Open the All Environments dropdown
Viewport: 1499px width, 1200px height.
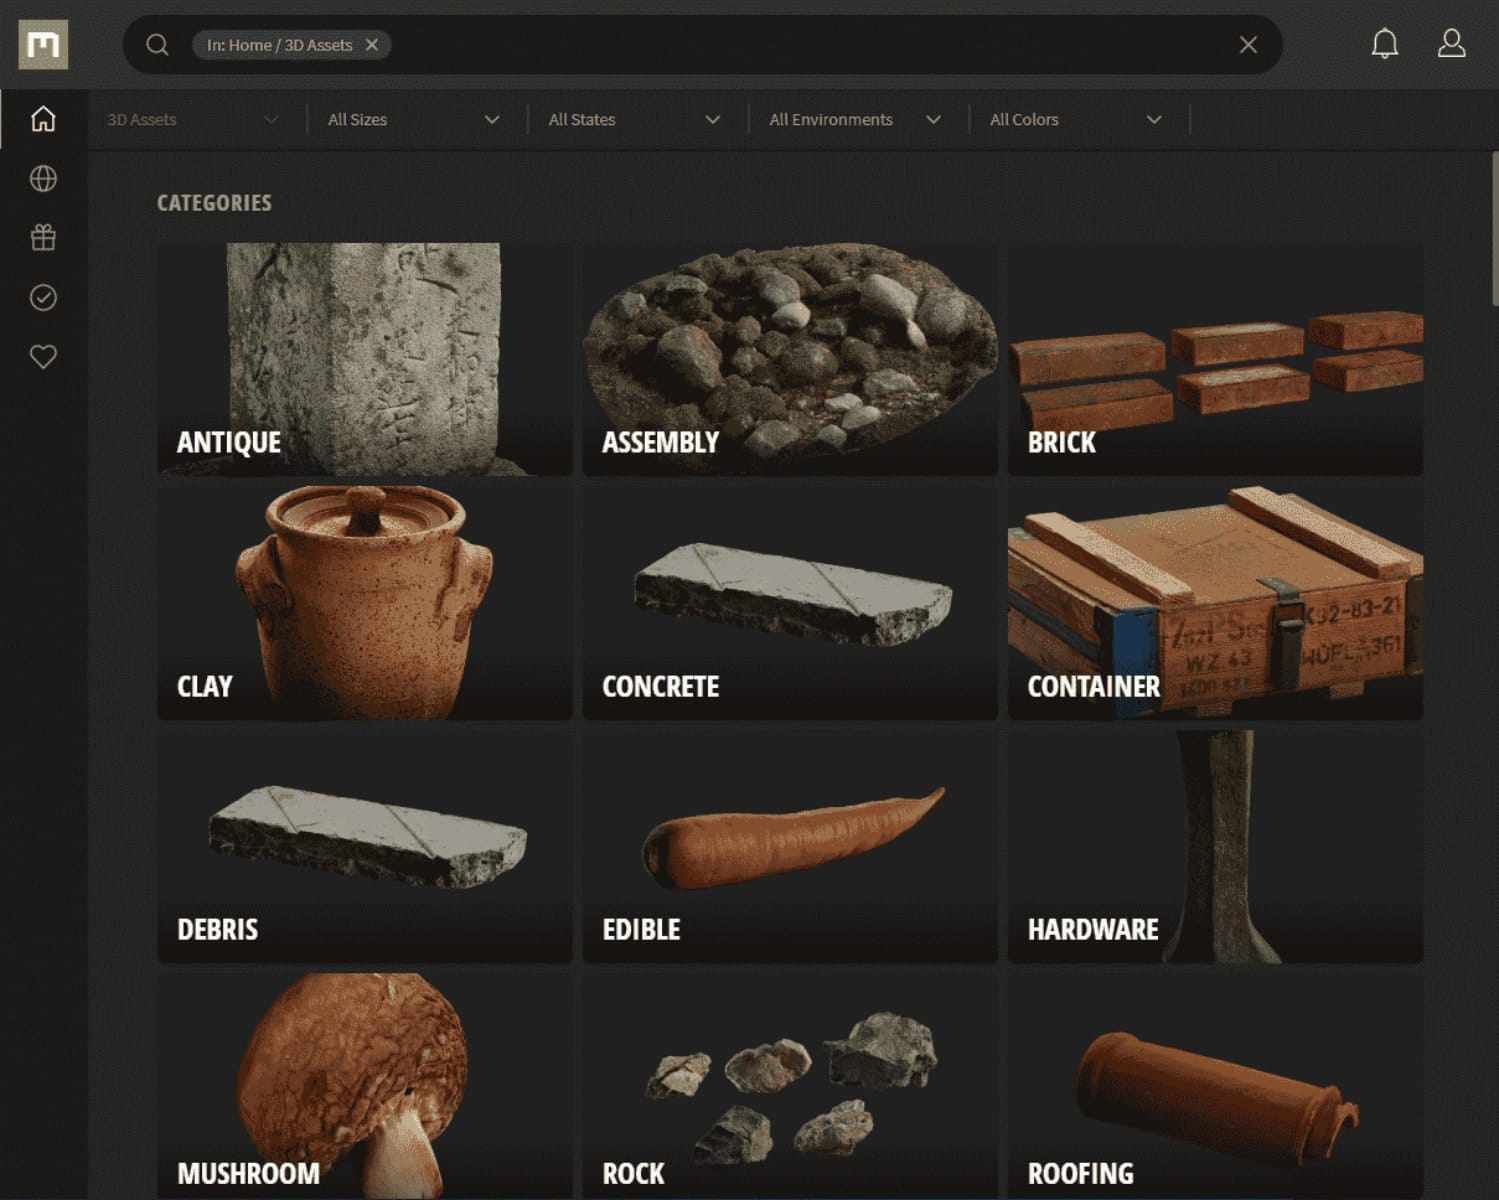tap(855, 120)
